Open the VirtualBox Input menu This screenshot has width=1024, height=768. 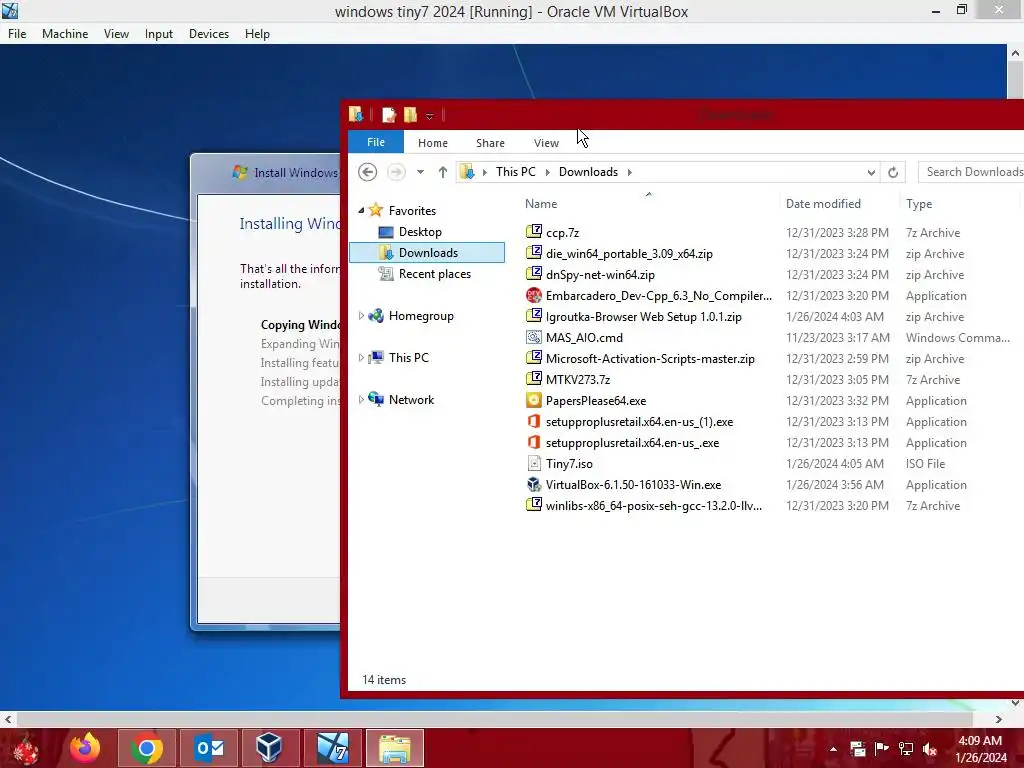tap(159, 33)
